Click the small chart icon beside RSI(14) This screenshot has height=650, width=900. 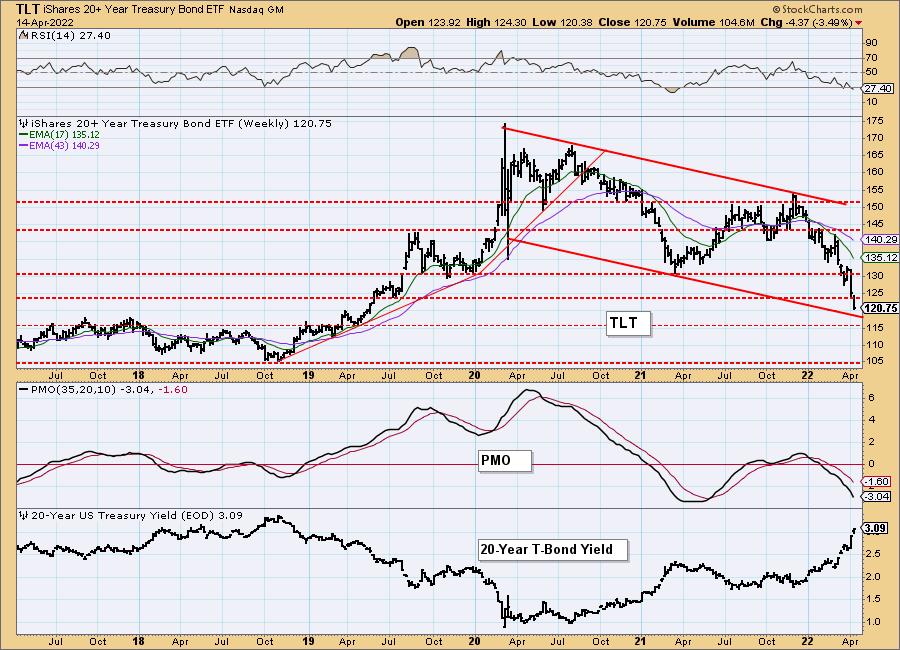pos(23,36)
